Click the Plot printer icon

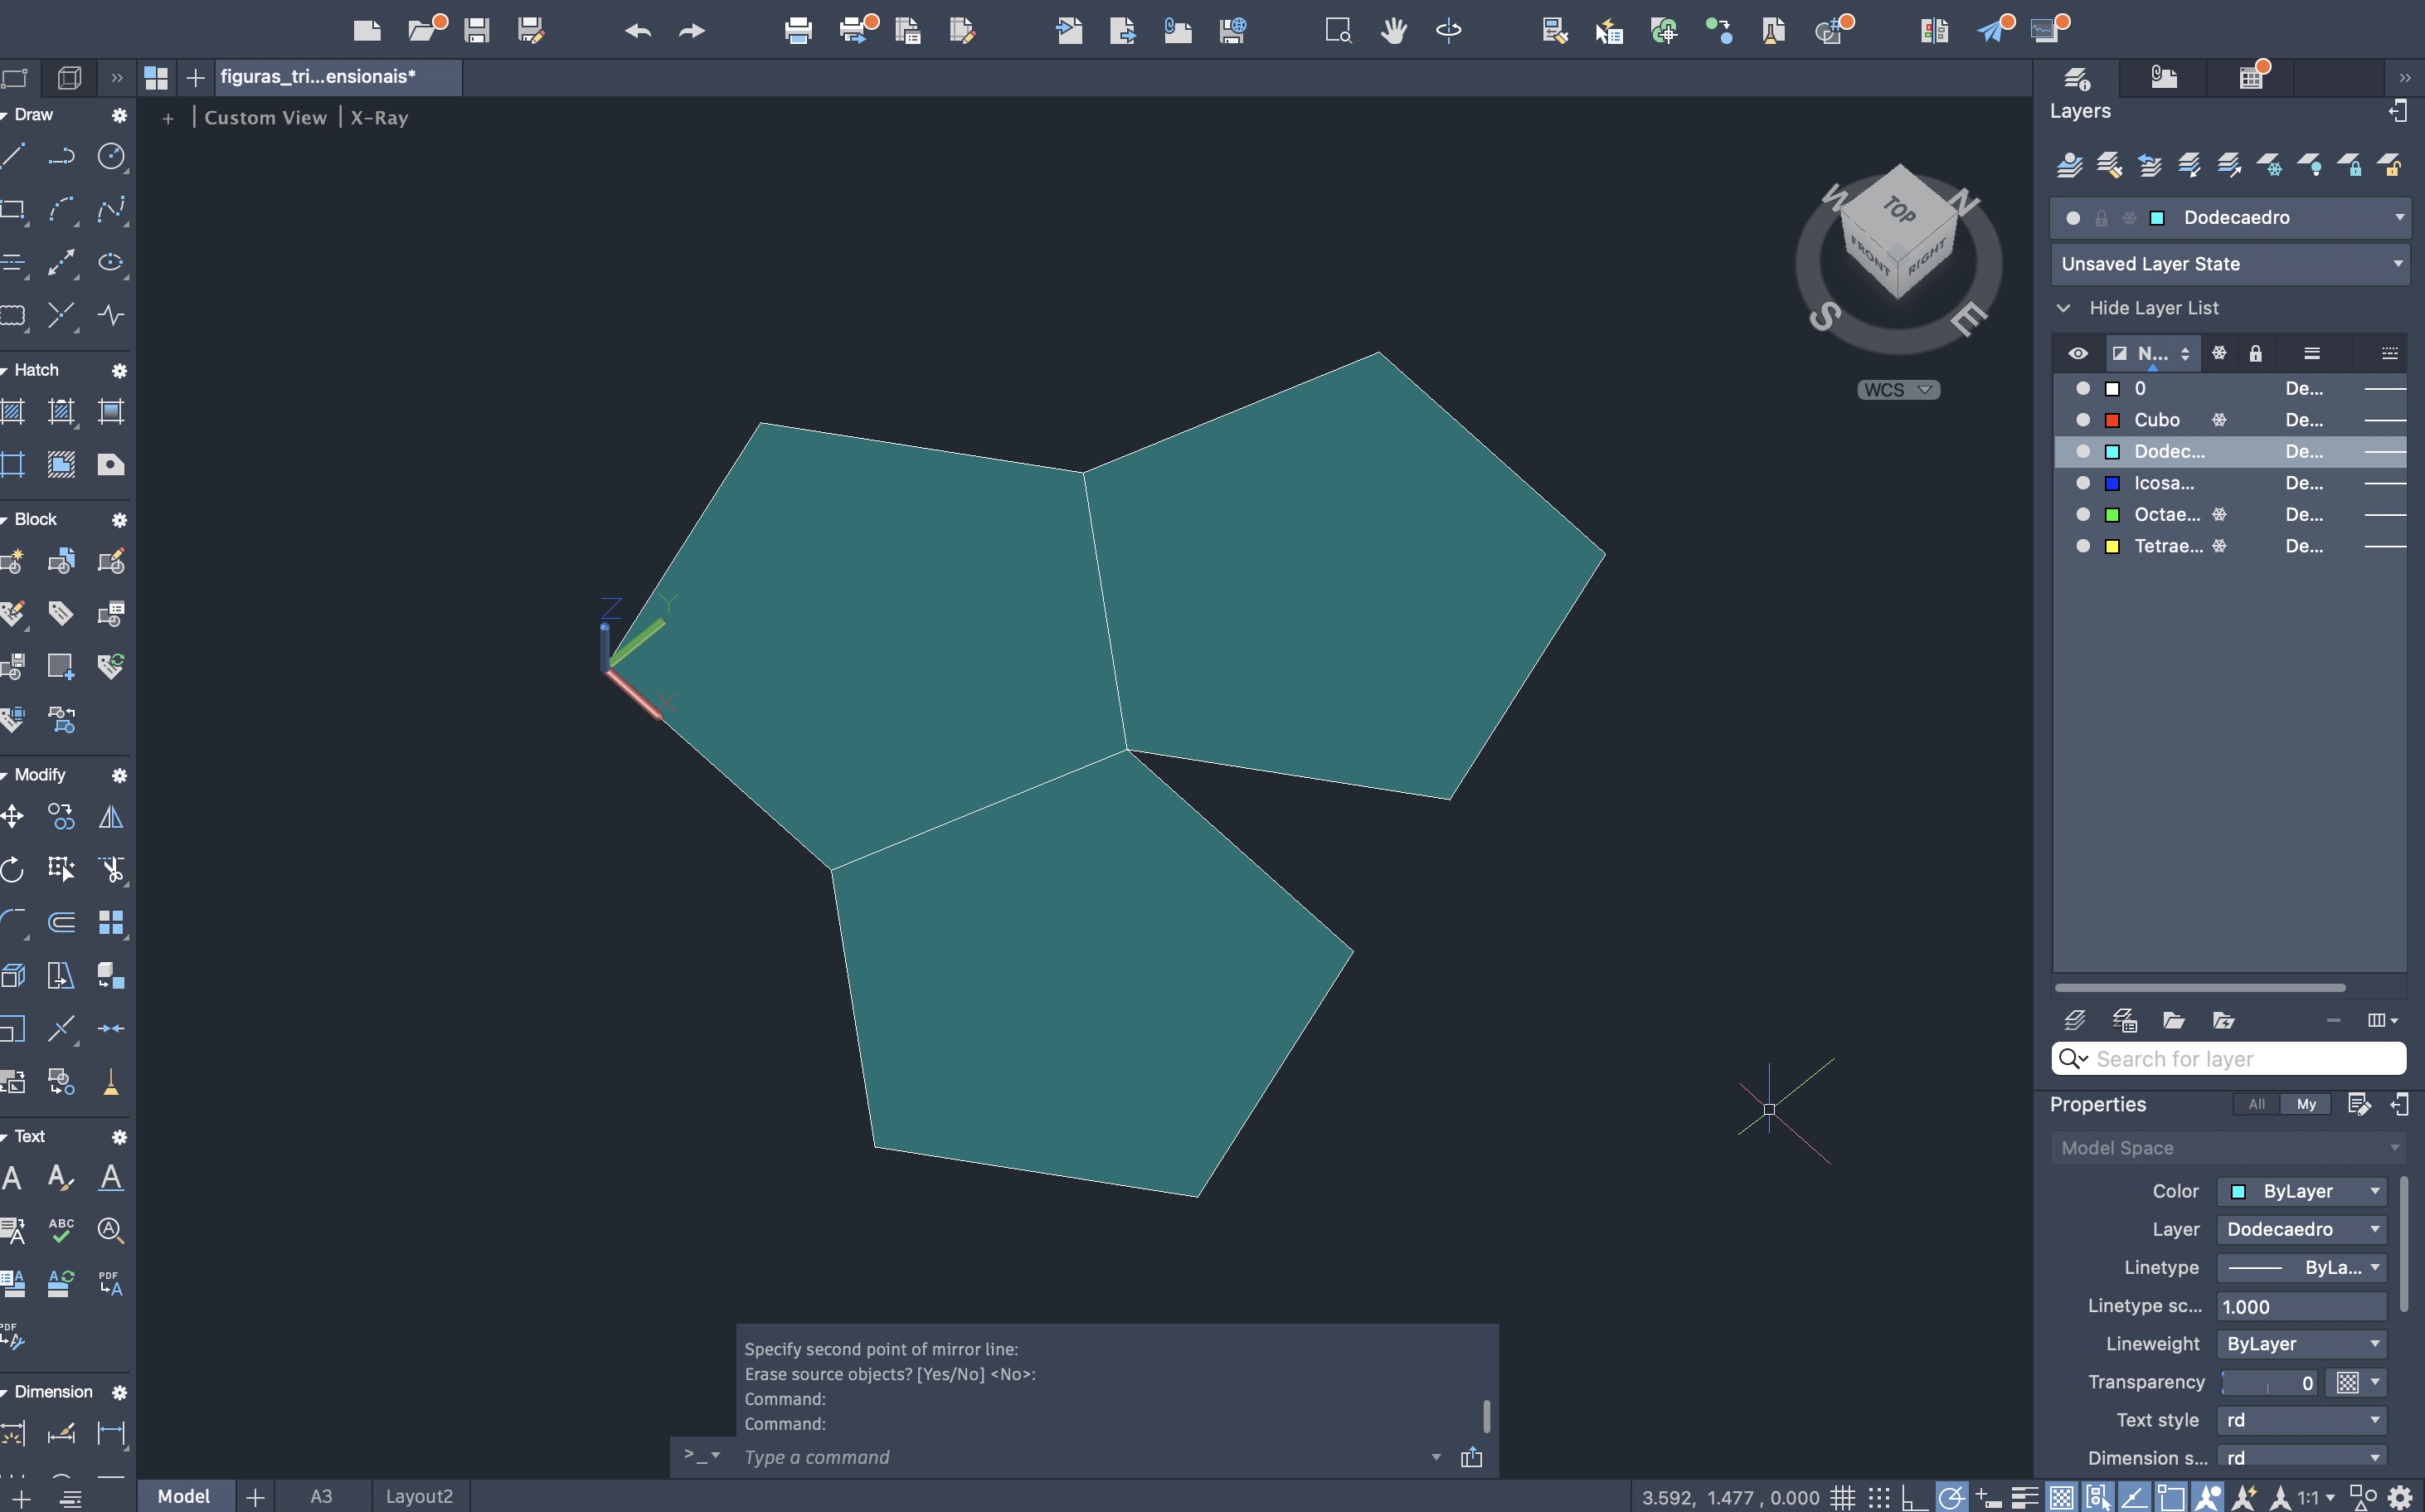click(x=797, y=31)
